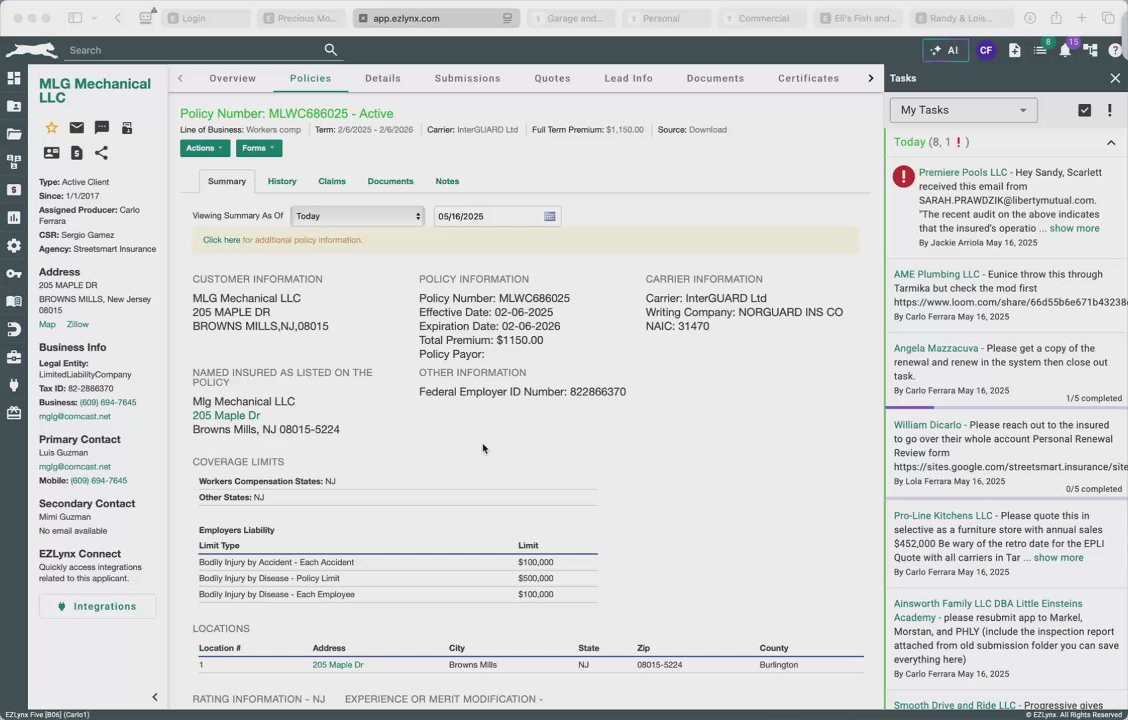Switch to the Overview tab
1128x720 pixels.
click(232, 78)
